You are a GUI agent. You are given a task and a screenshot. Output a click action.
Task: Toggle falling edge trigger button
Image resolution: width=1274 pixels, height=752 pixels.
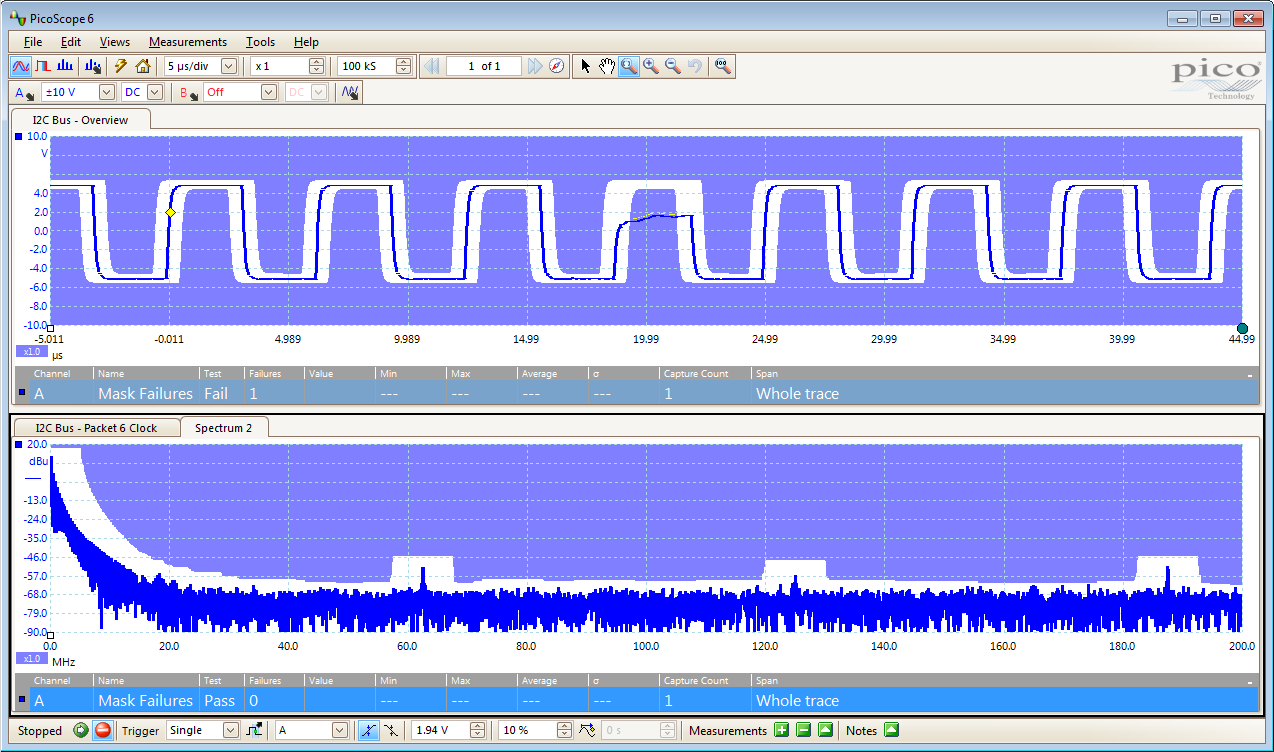click(x=390, y=731)
